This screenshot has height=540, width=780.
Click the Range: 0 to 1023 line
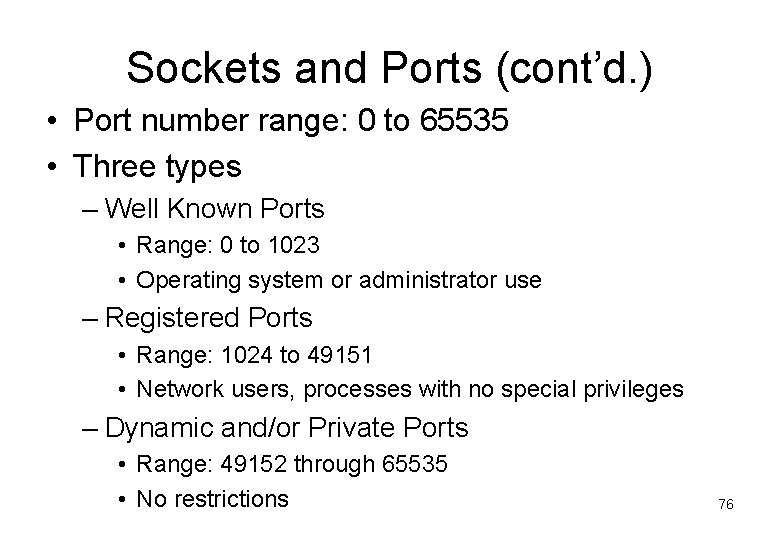(228, 245)
